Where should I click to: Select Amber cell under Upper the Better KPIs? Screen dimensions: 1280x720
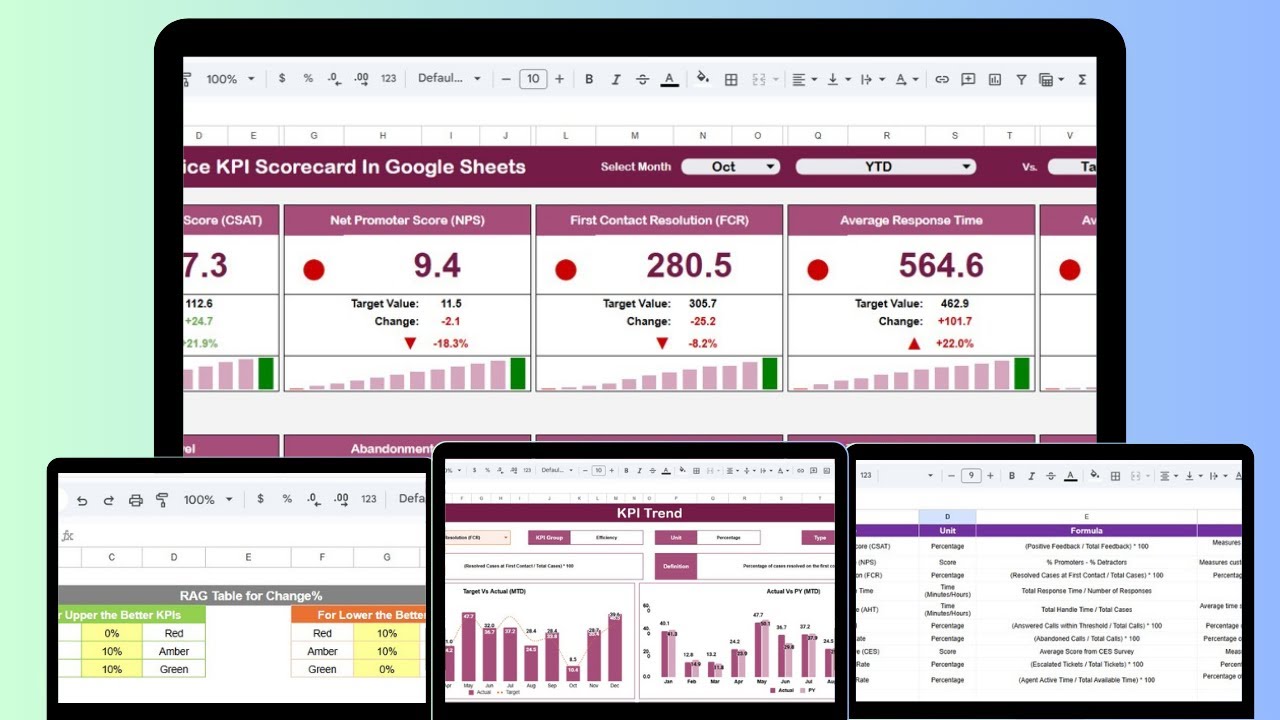pyautogui.click(x=174, y=651)
